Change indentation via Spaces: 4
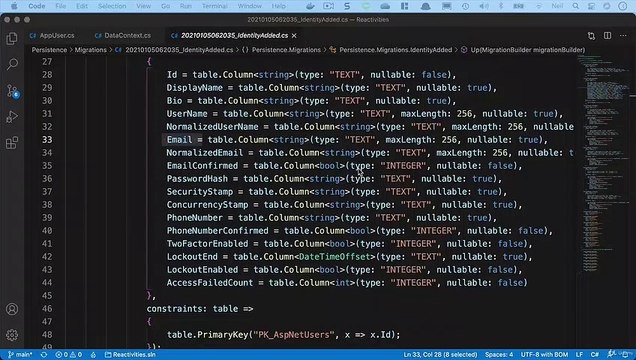This screenshot has width=636, height=360. tap(499, 355)
